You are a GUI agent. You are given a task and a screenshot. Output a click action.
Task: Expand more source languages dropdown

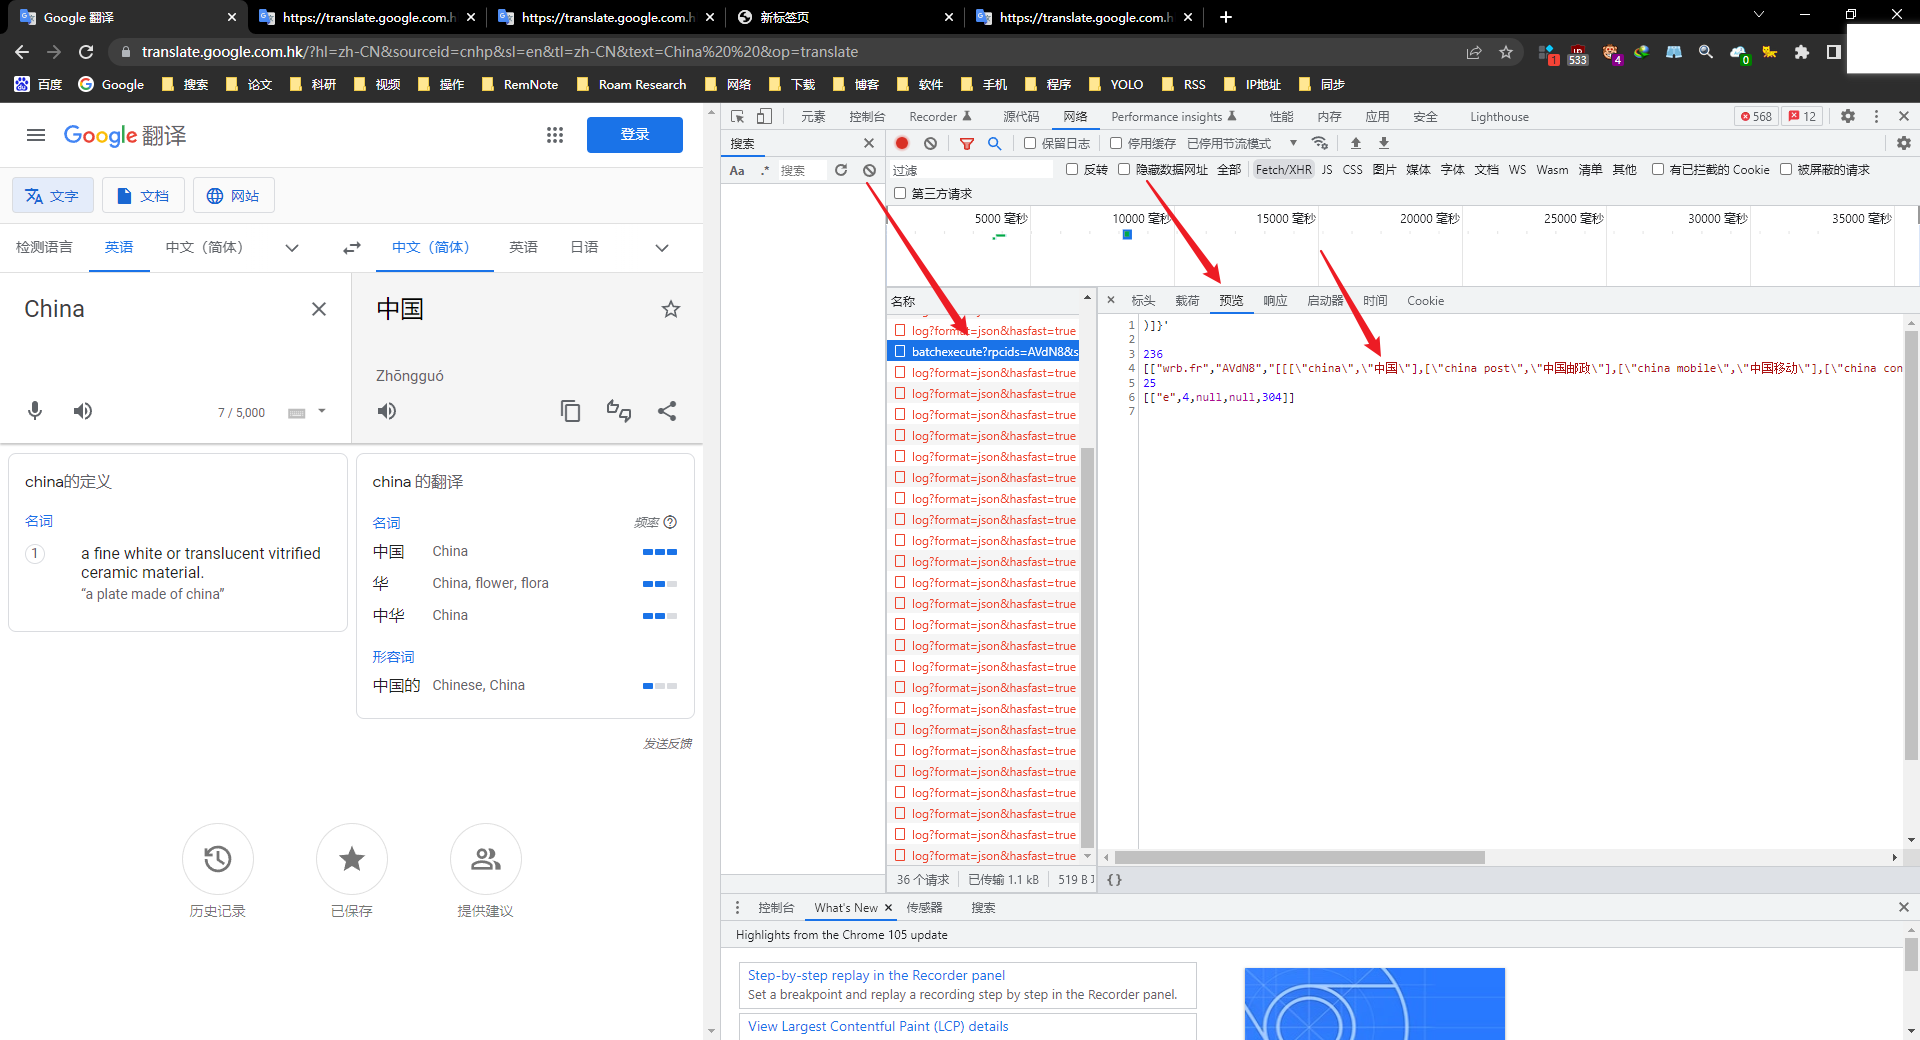(x=292, y=247)
